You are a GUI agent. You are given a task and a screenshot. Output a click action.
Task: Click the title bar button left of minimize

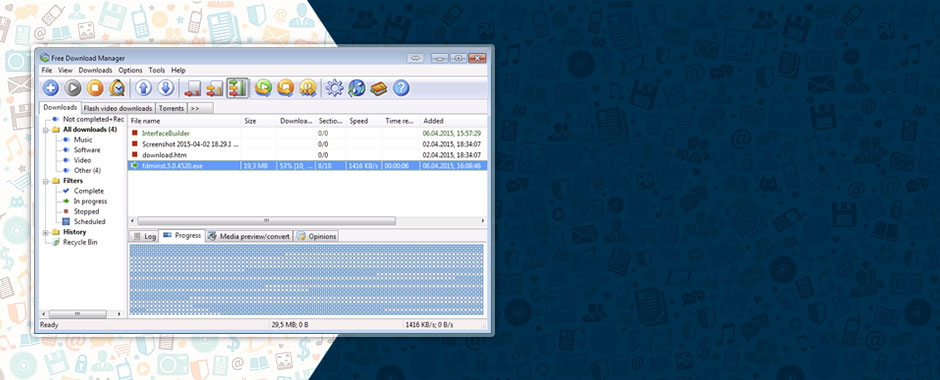415,58
